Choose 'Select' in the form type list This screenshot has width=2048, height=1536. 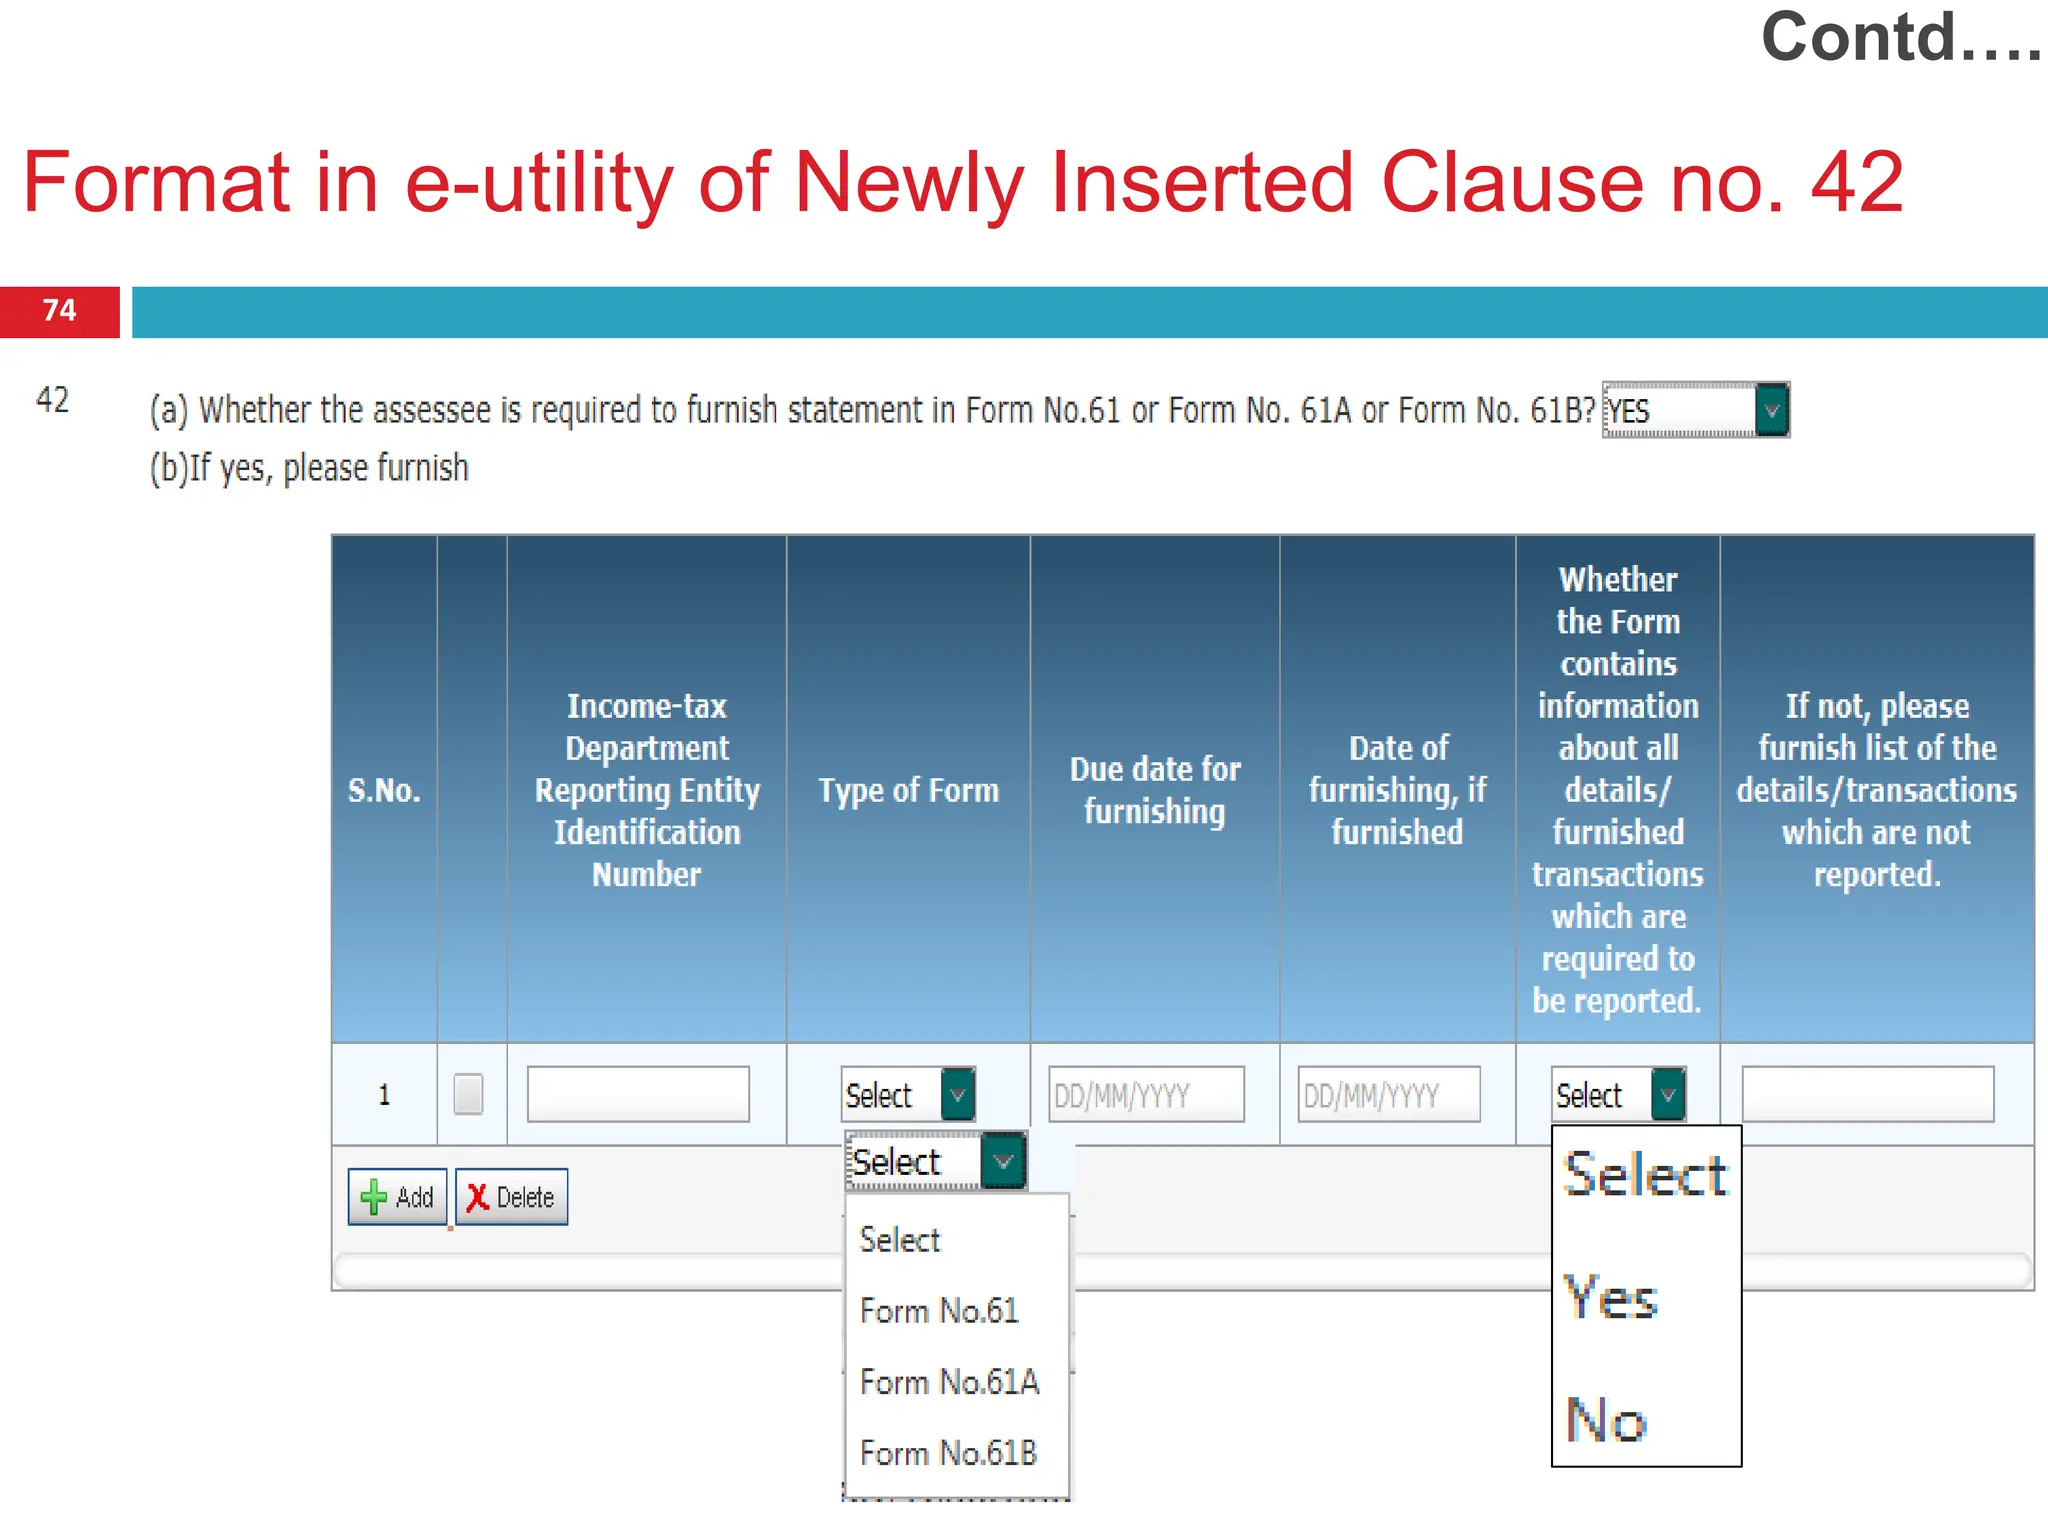[900, 1240]
